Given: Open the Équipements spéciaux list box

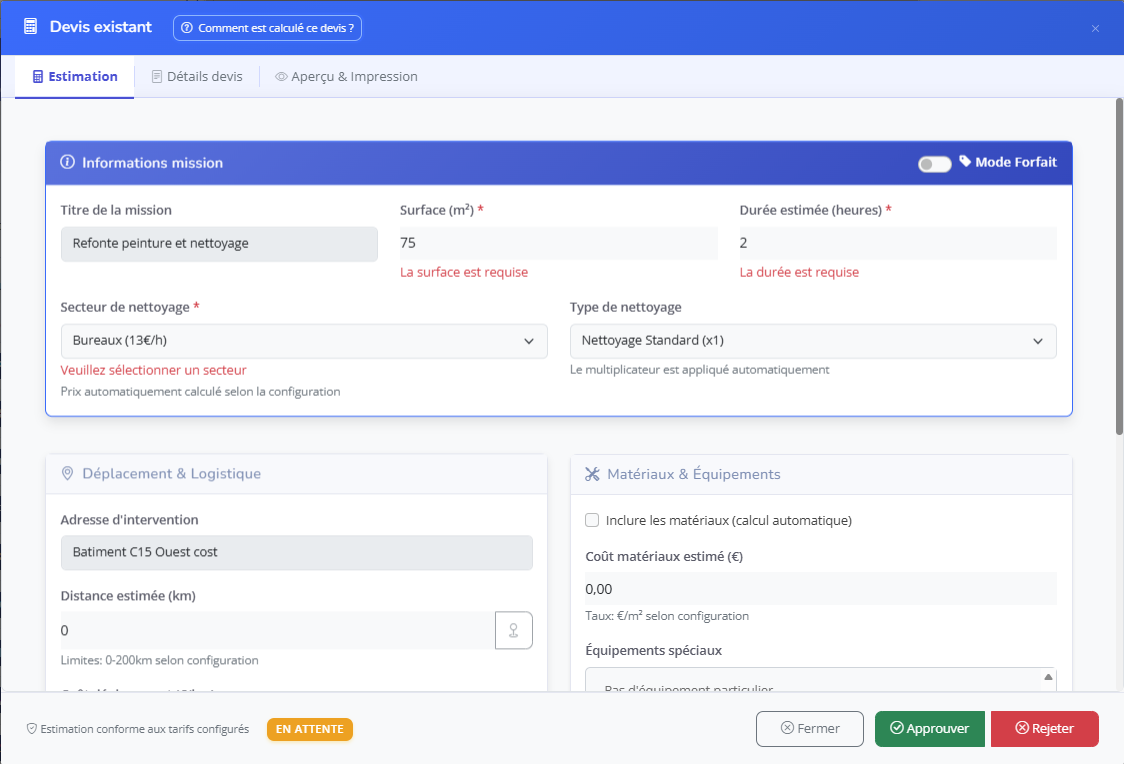Looking at the screenshot, I should (820, 680).
